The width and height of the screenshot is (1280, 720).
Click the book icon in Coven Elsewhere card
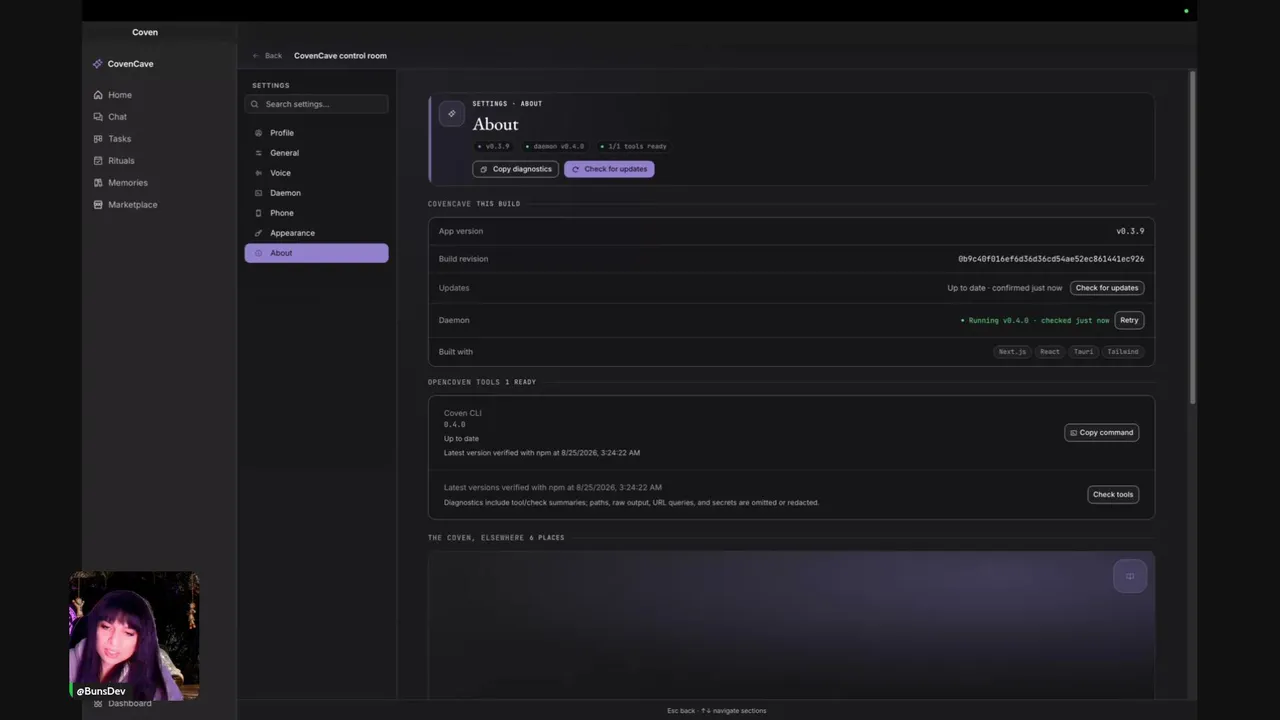(x=1130, y=576)
